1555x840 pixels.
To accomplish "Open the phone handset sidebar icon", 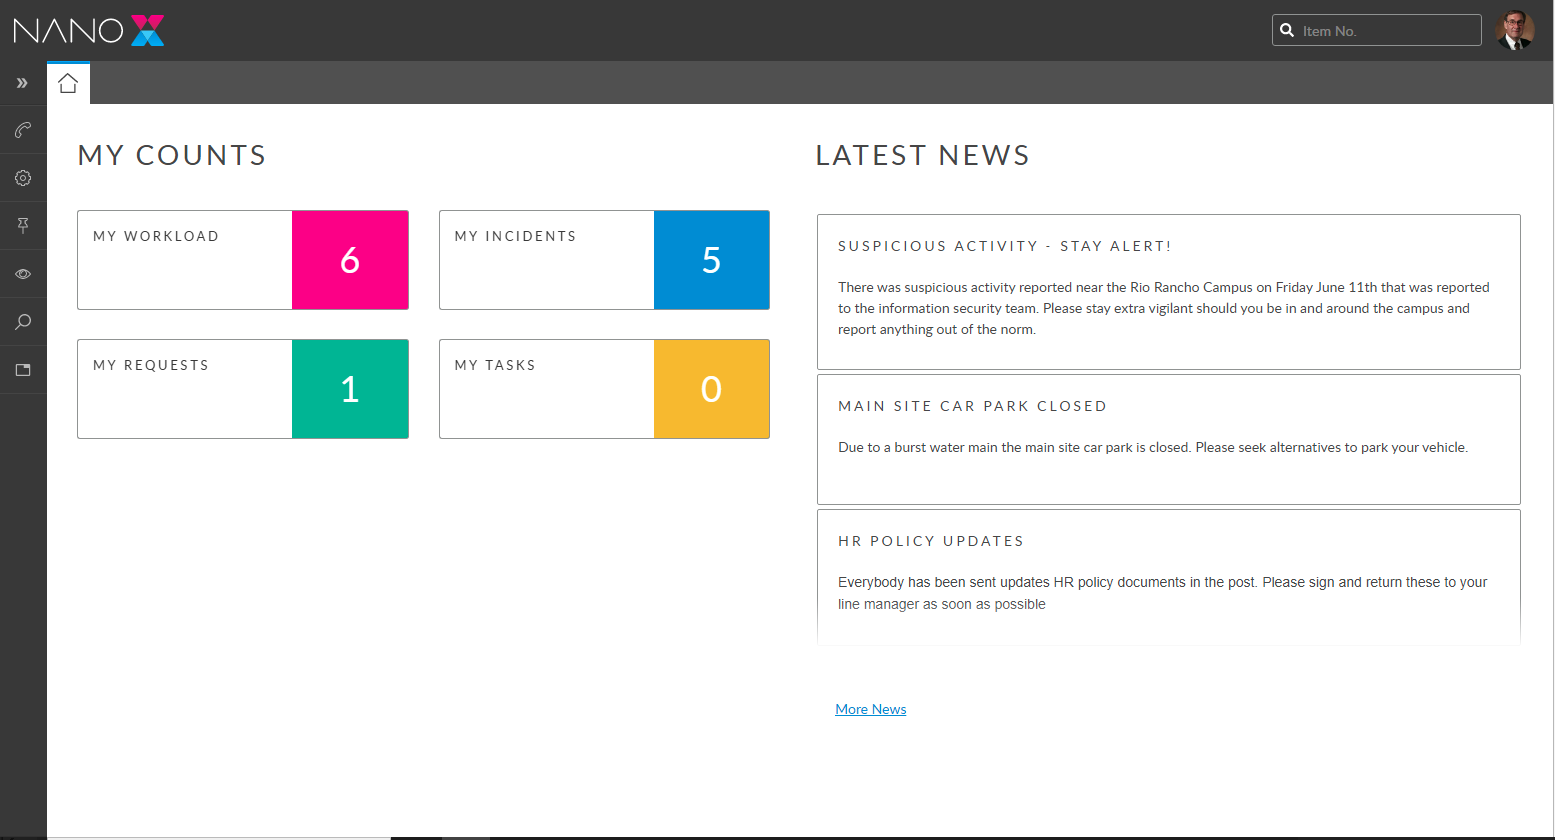I will tap(23, 130).
